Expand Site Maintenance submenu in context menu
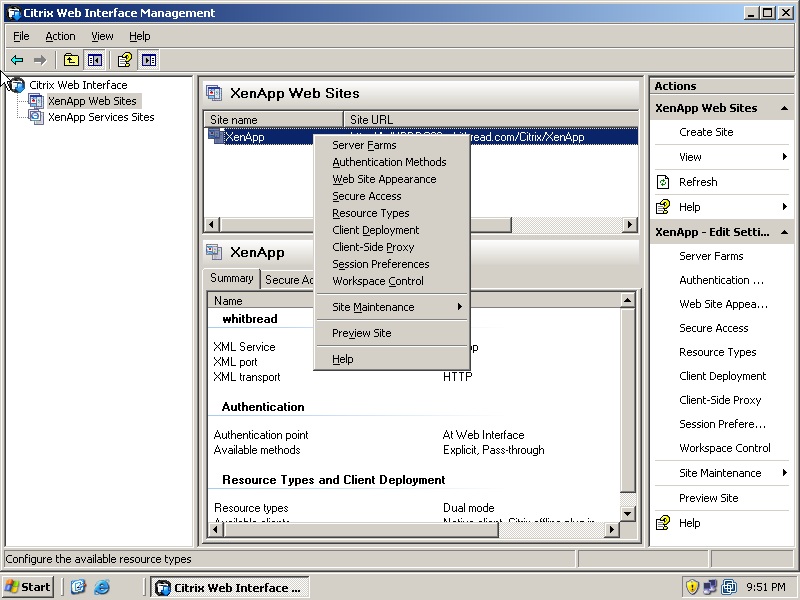This screenshot has height=600, width=800. pos(391,307)
